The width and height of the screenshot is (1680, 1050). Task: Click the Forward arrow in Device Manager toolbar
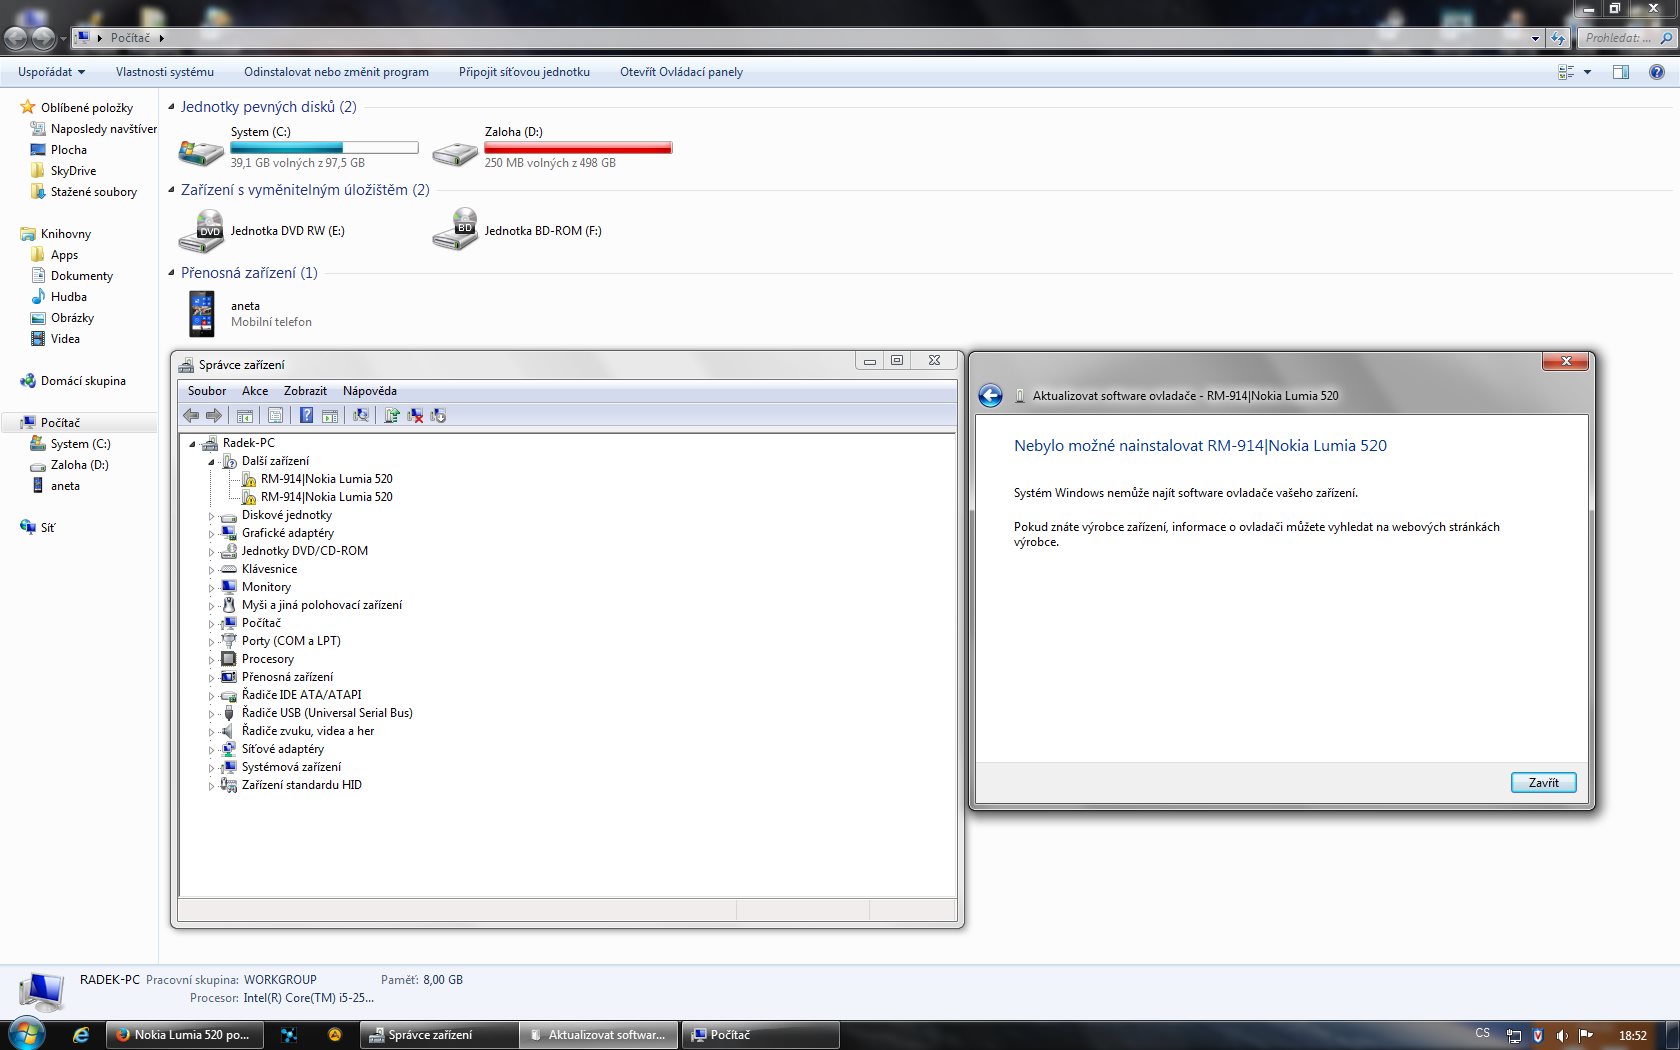[213, 415]
